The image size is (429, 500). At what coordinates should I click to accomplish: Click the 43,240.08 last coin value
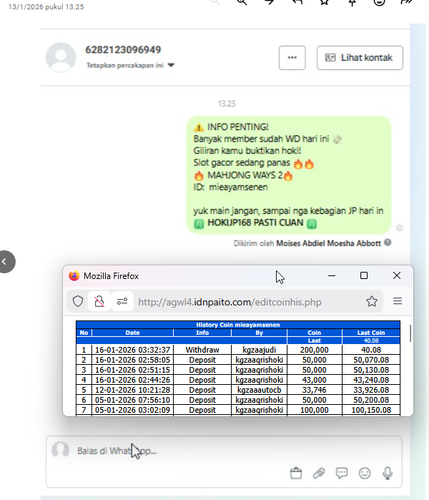point(371,380)
